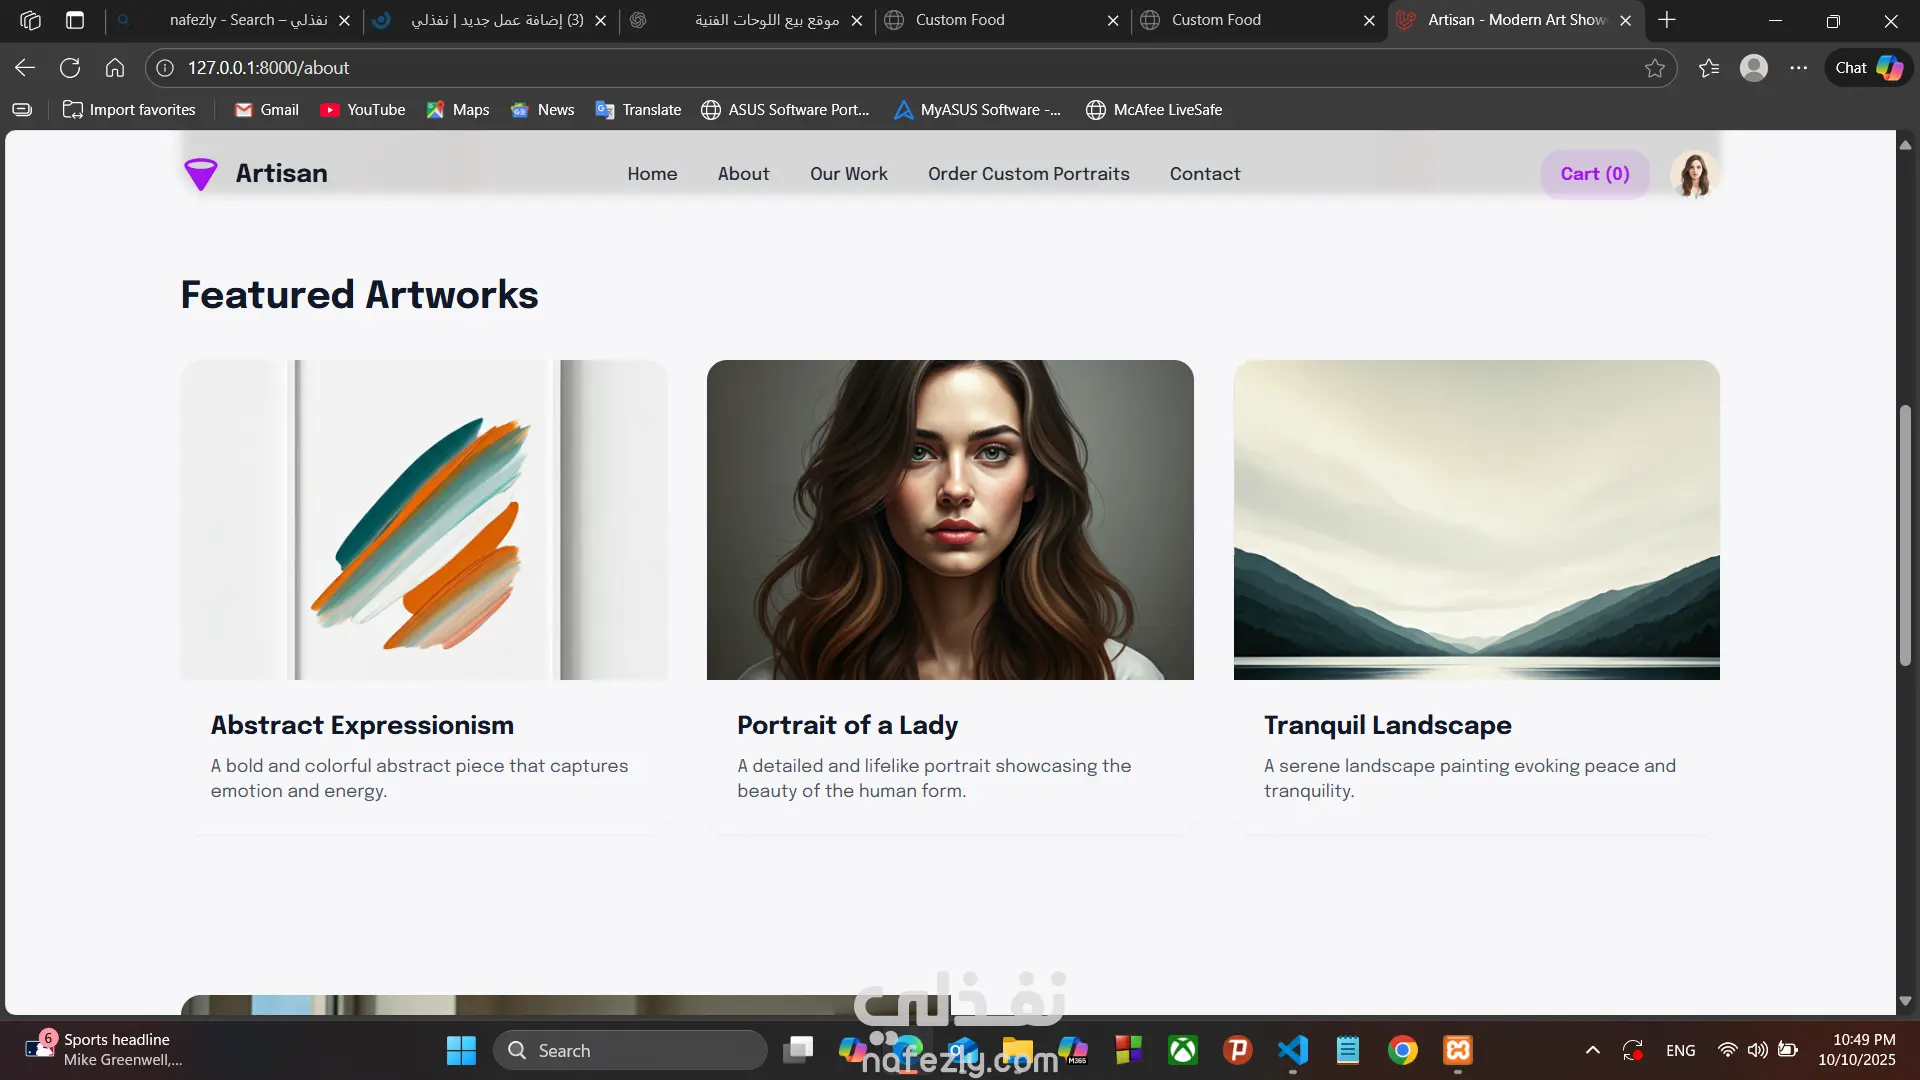The image size is (1920, 1080).
Task: Click the Artisan purple logo icon
Action: tap(201, 174)
